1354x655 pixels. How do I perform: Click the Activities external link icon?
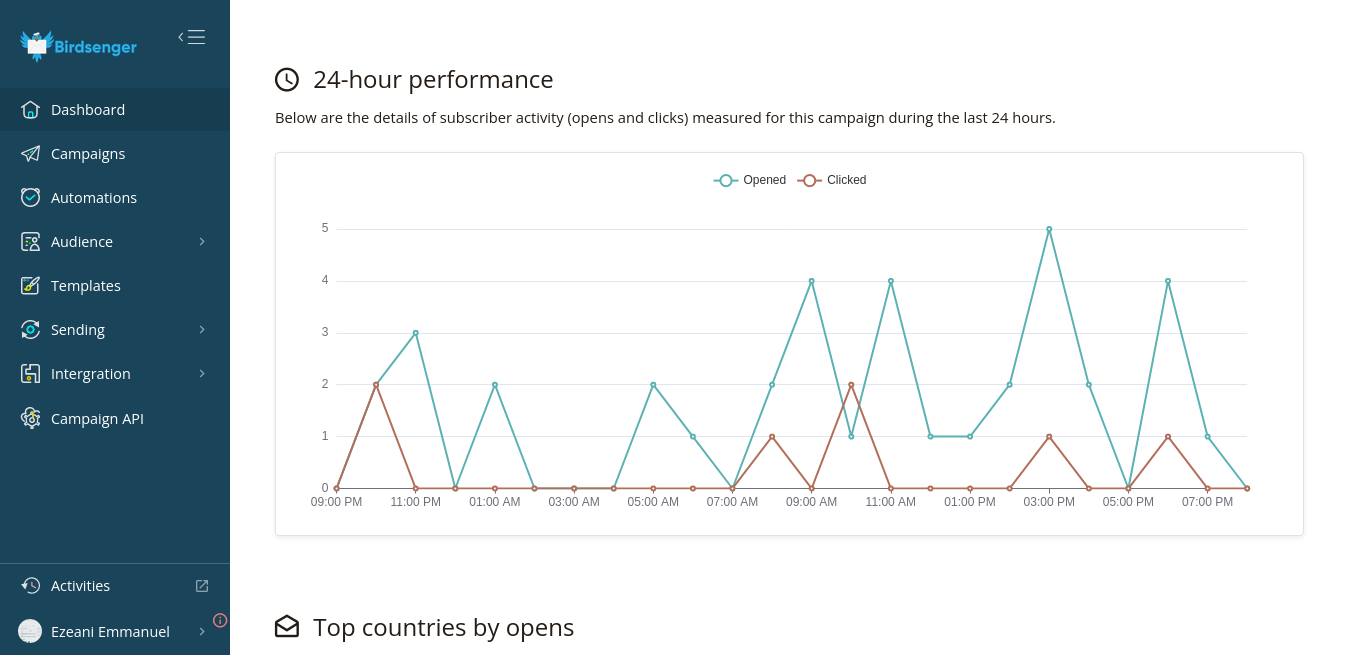pyautogui.click(x=202, y=586)
